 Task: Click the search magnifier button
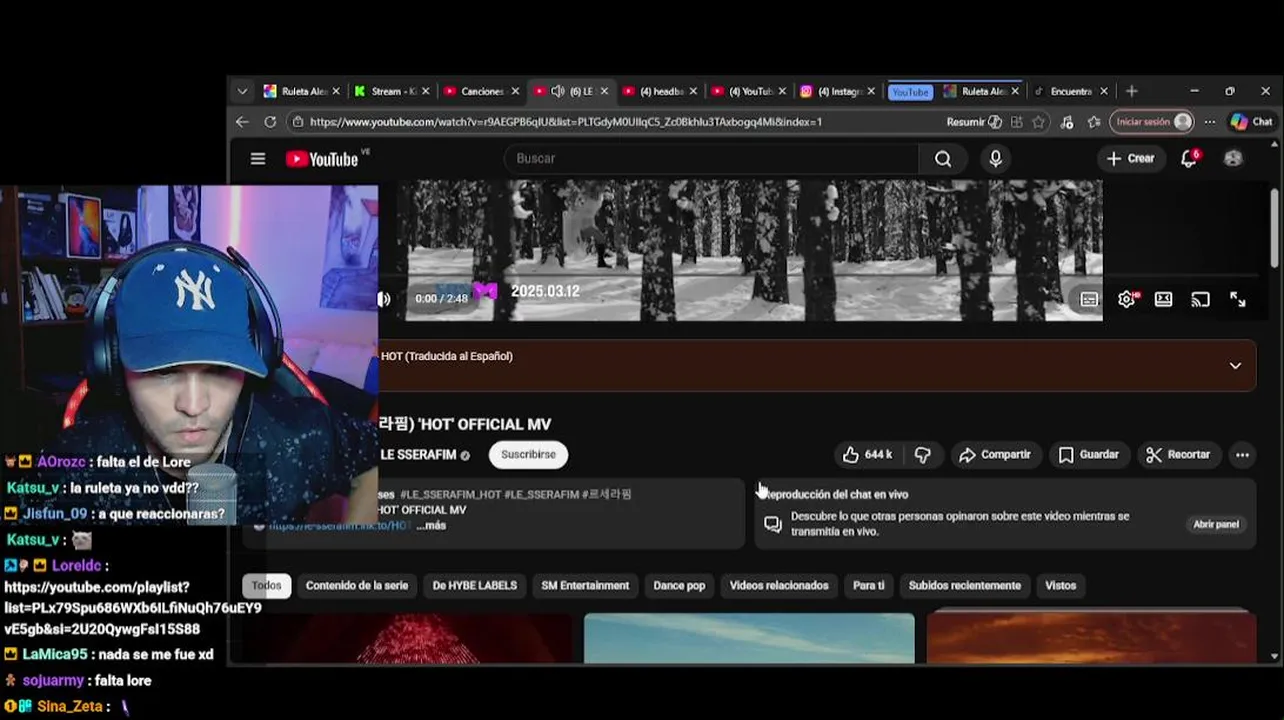pyautogui.click(x=943, y=159)
